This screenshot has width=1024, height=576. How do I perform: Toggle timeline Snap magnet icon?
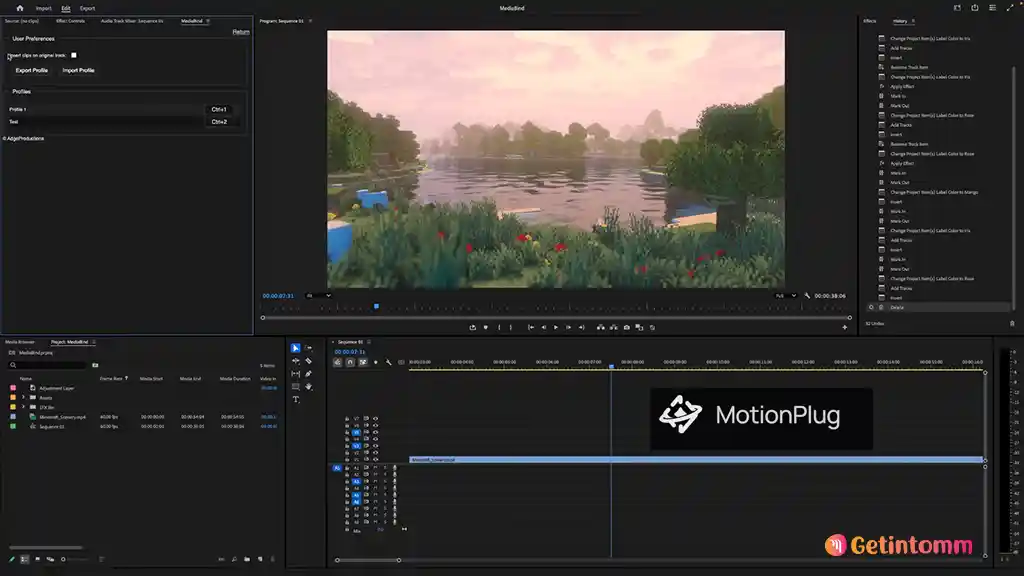click(x=350, y=362)
